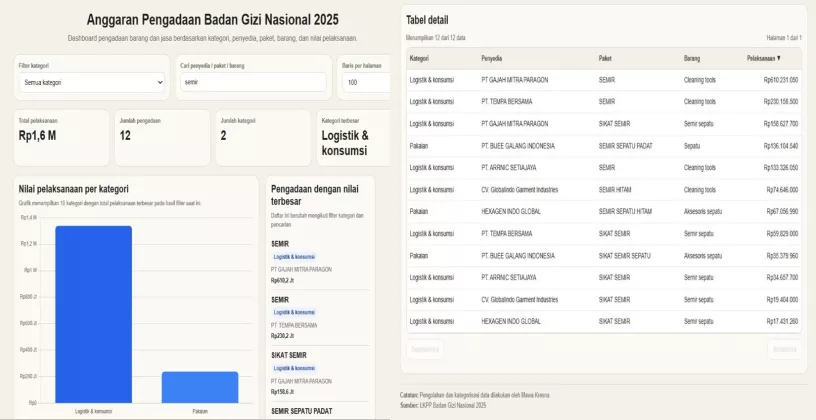This screenshot has height=420, width=816.
Task: Select 'Rp230,2 Jt' value in largest procurement list
Action: click(x=282, y=336)
